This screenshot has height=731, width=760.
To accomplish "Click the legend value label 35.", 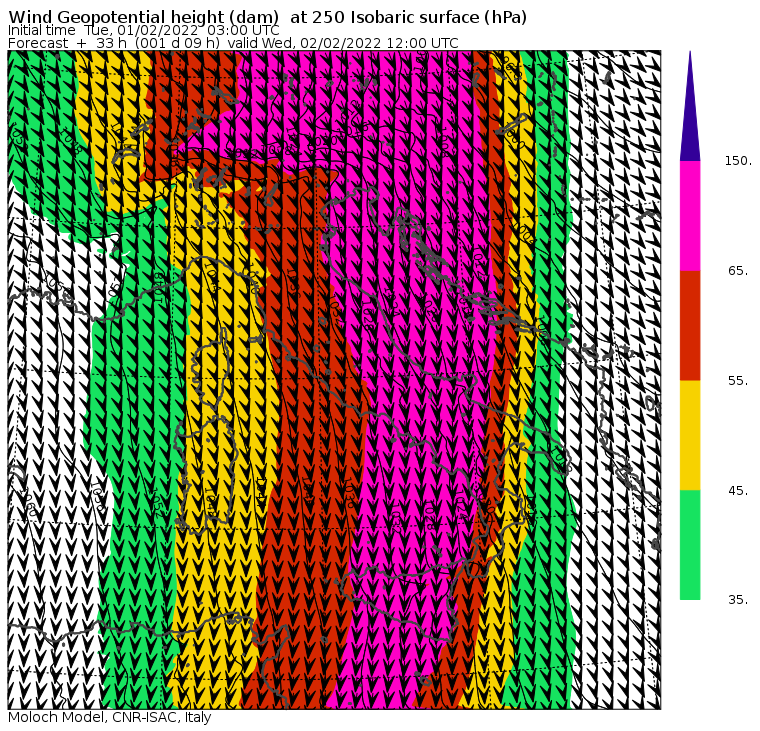I will point(738,600).
